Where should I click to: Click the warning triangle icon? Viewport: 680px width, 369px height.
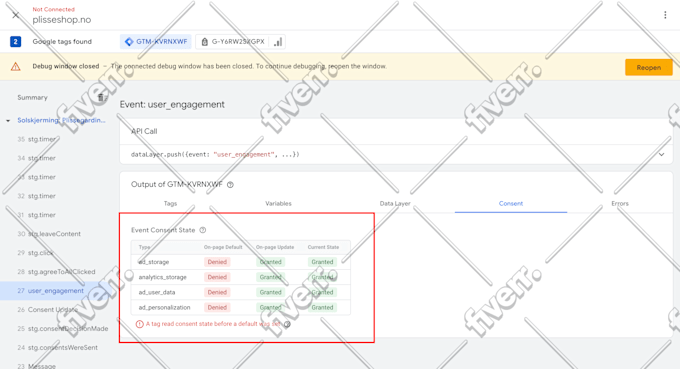pyautogui.click(x=16, y=66)
